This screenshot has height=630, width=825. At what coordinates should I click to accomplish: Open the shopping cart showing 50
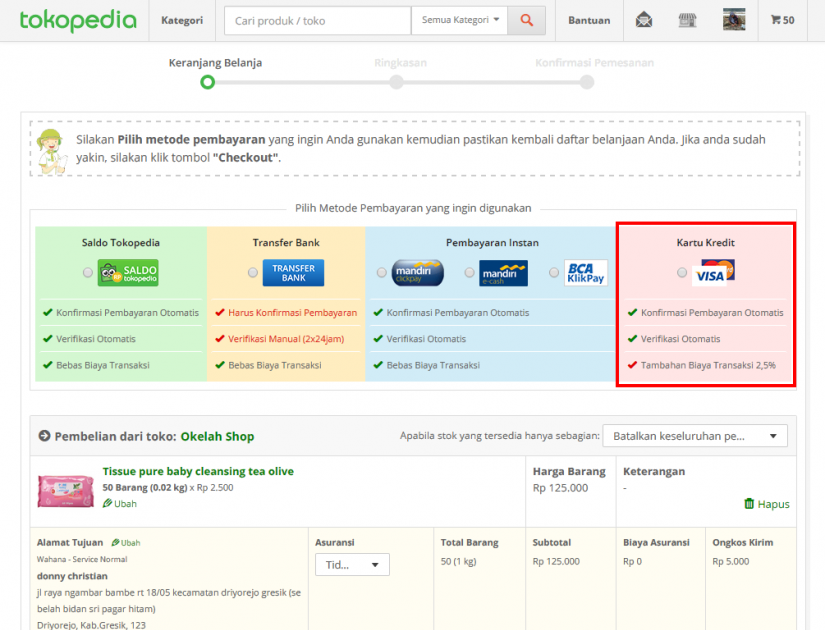783,20
